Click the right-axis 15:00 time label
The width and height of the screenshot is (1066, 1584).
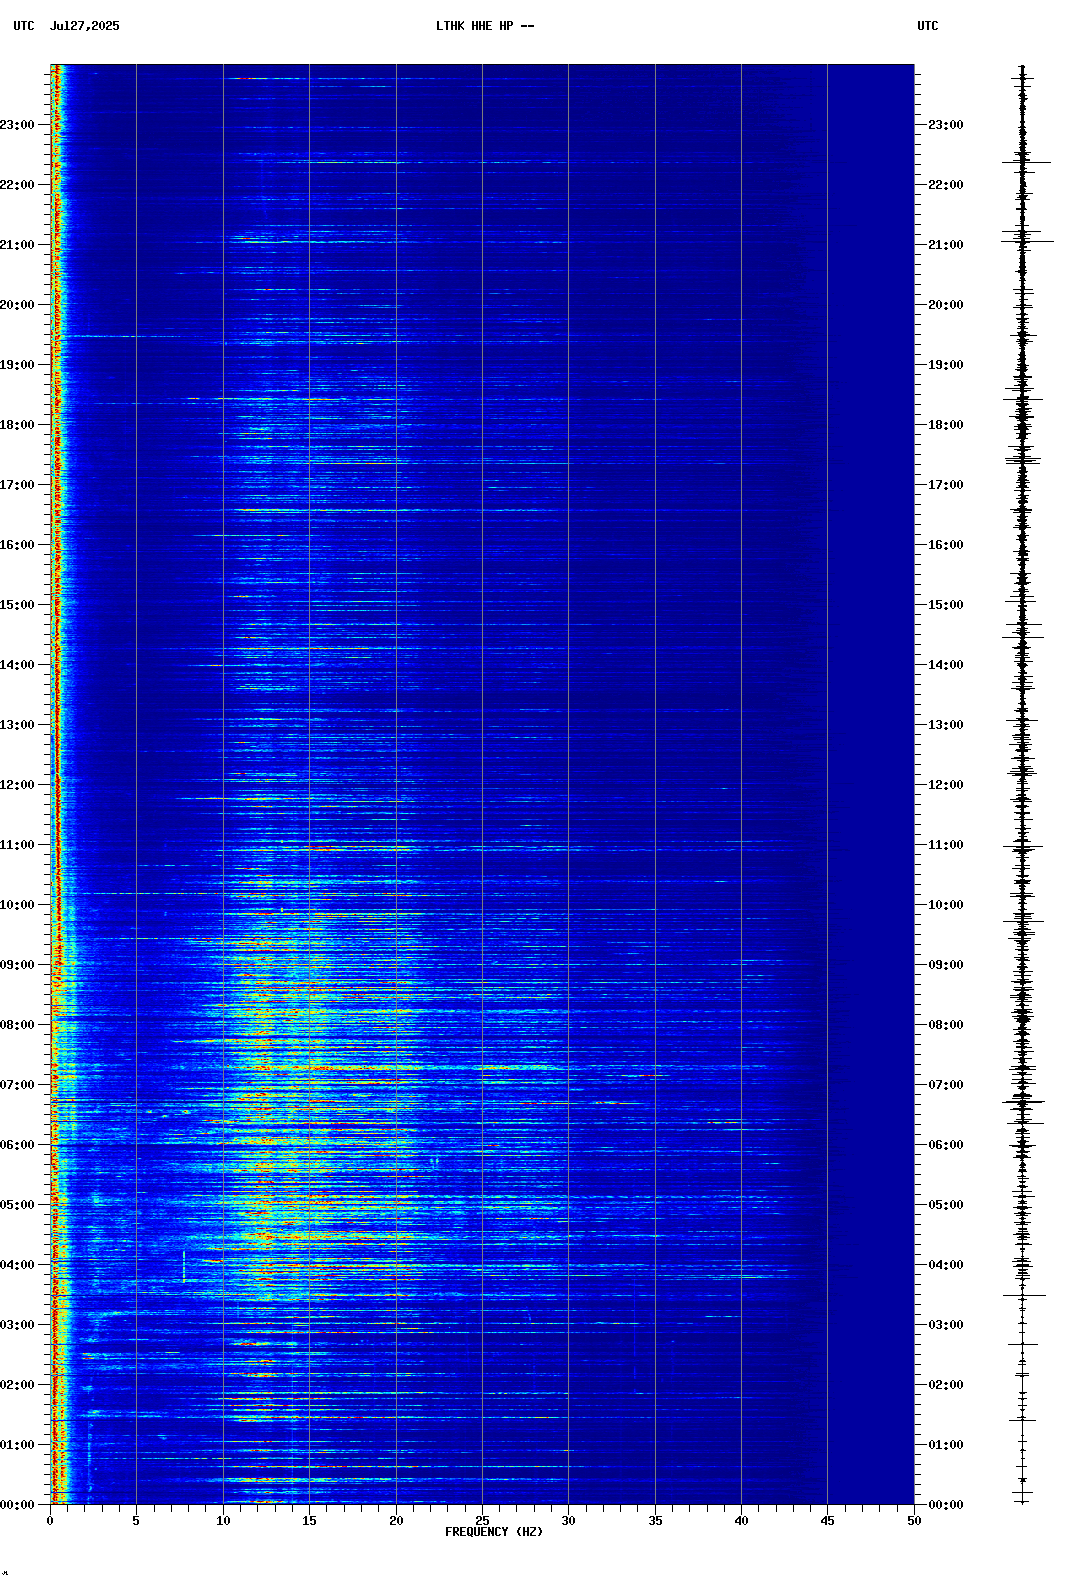click(946, 605)
